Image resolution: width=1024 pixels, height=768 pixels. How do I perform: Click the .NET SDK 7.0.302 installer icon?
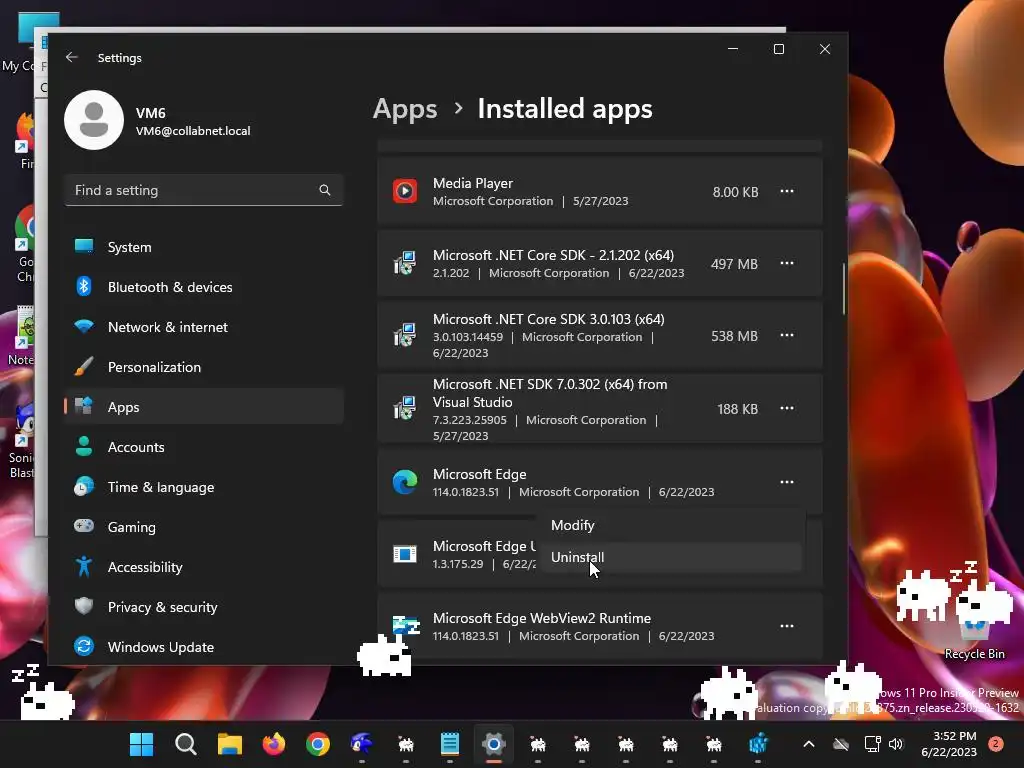(405, 408)
